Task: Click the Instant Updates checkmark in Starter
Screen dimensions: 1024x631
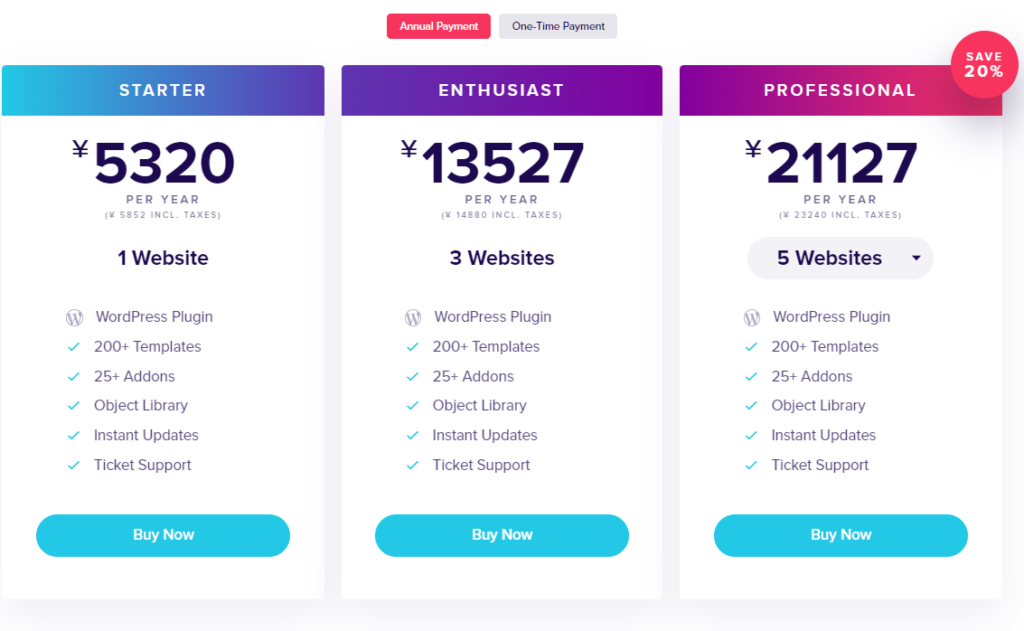Action: 74,436
